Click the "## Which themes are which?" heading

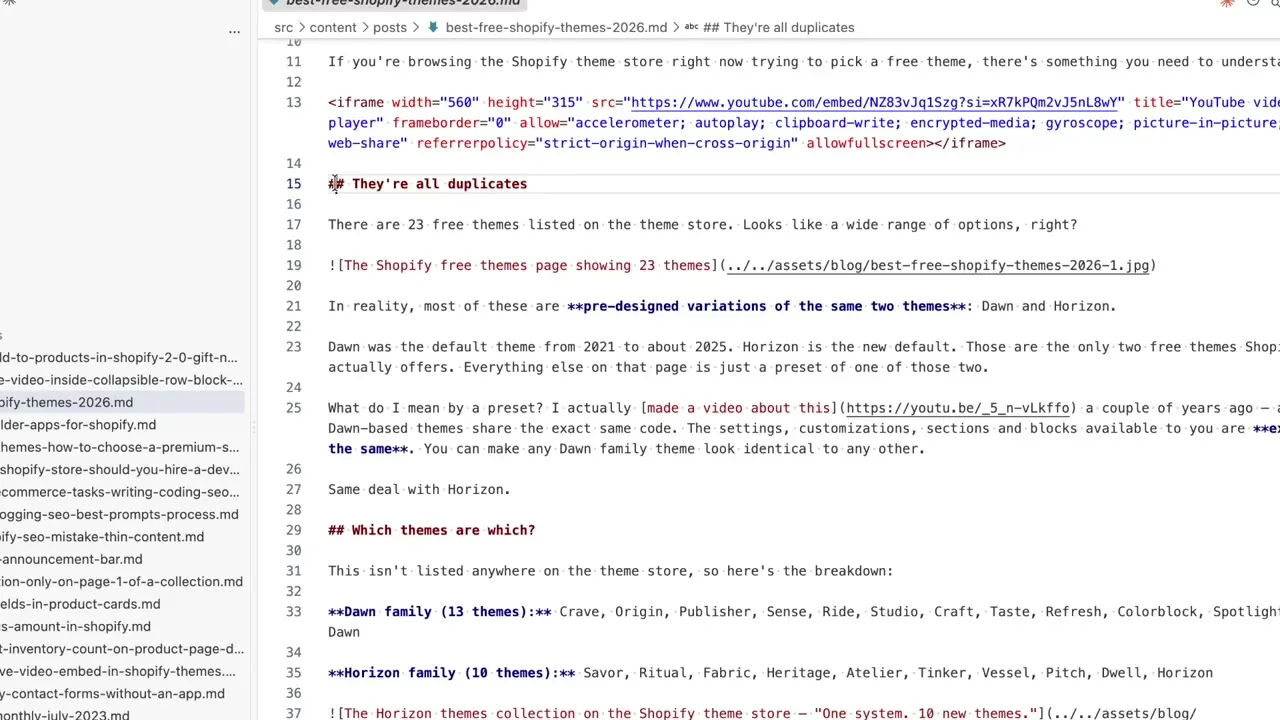(431, 530)
